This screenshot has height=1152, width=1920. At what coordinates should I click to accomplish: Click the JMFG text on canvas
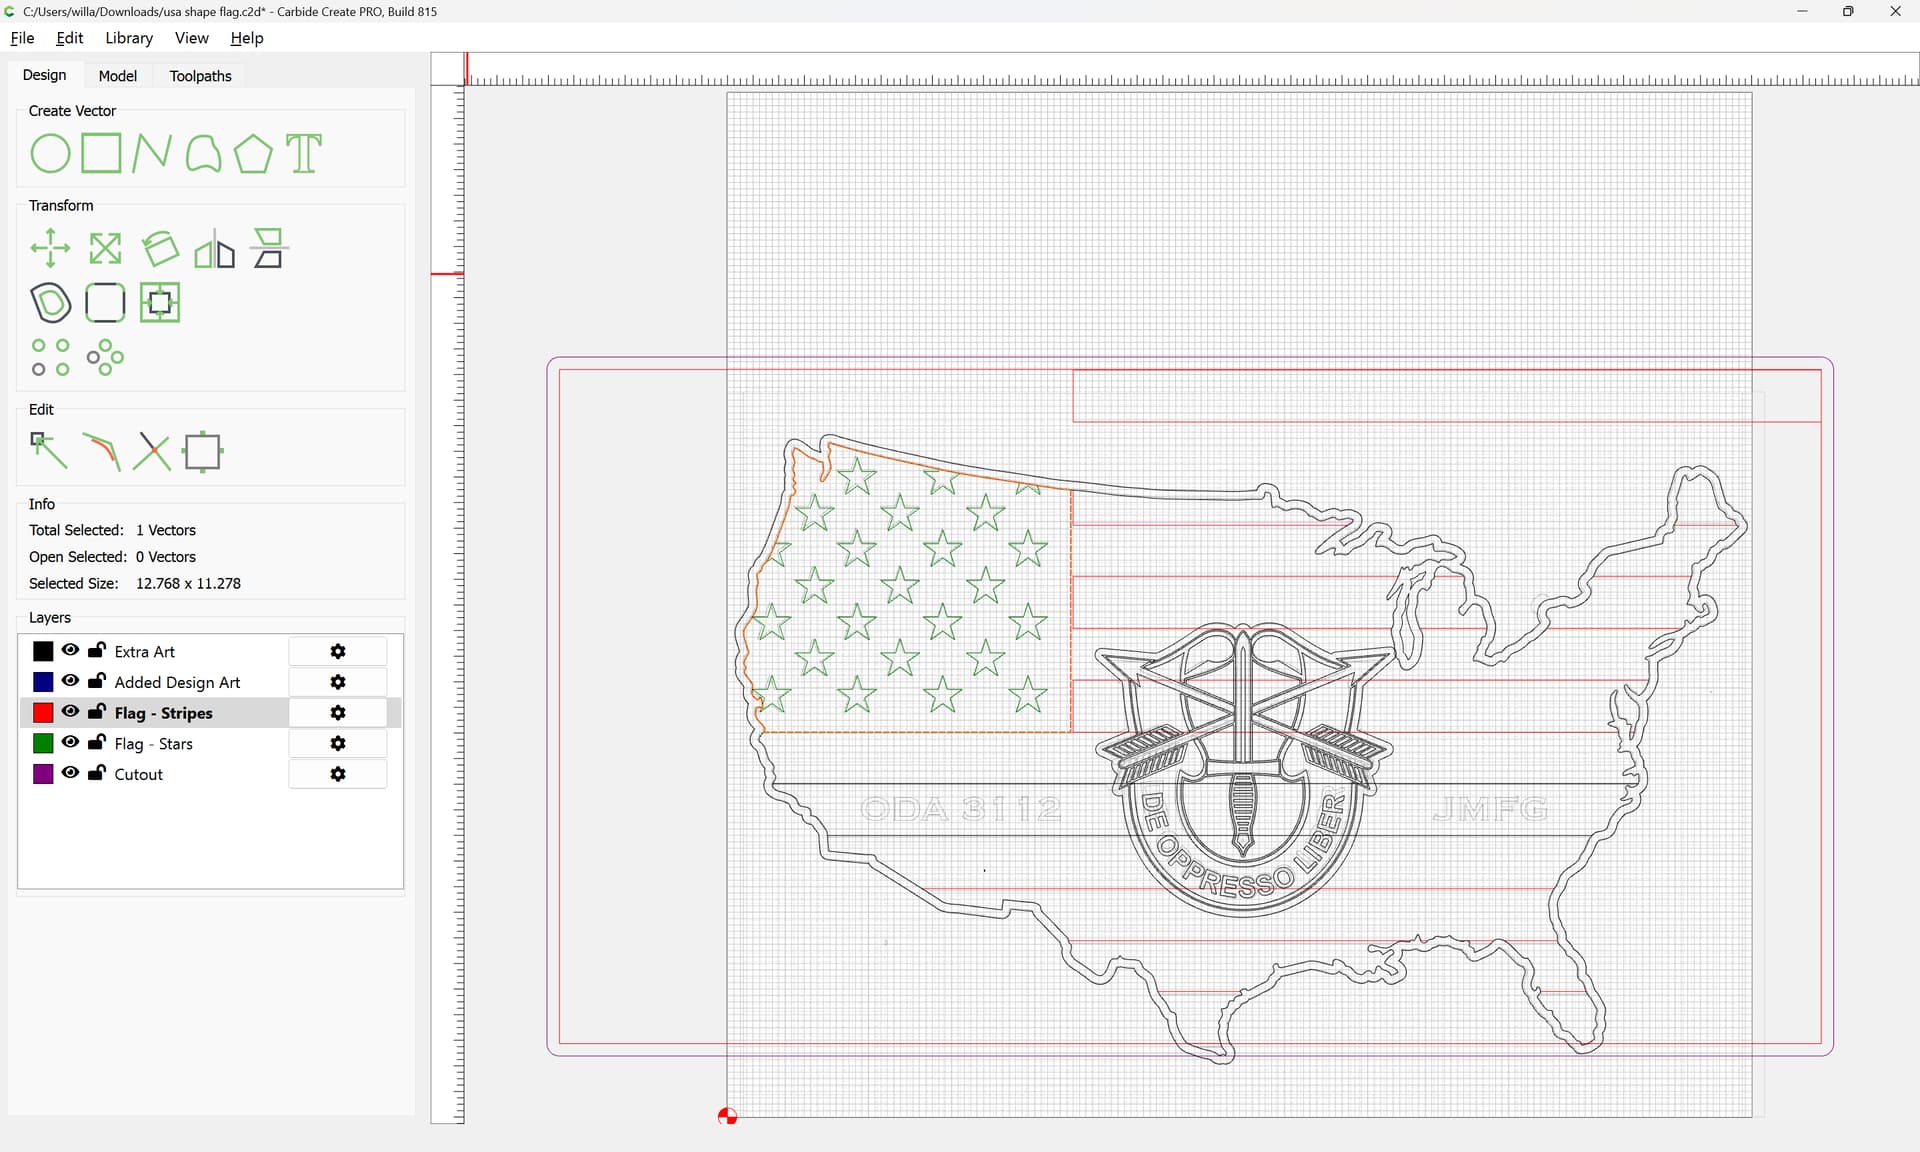[1490, 808]
